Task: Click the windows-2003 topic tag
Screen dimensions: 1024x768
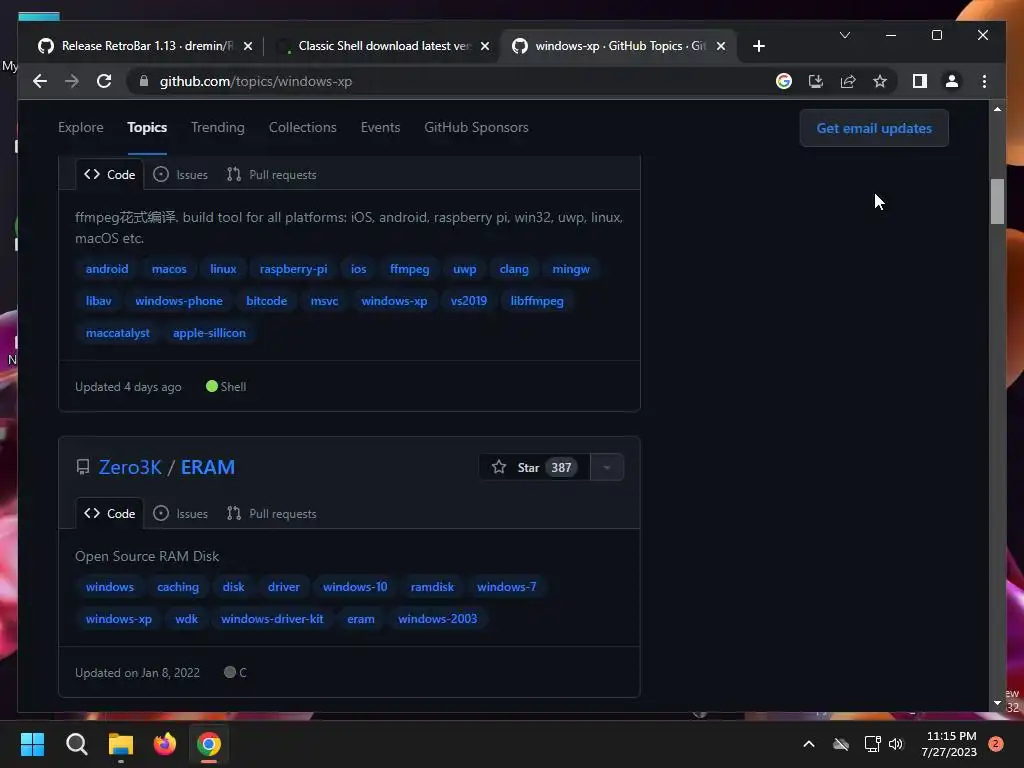Action: pyautogui.click(x=438, y=619)
